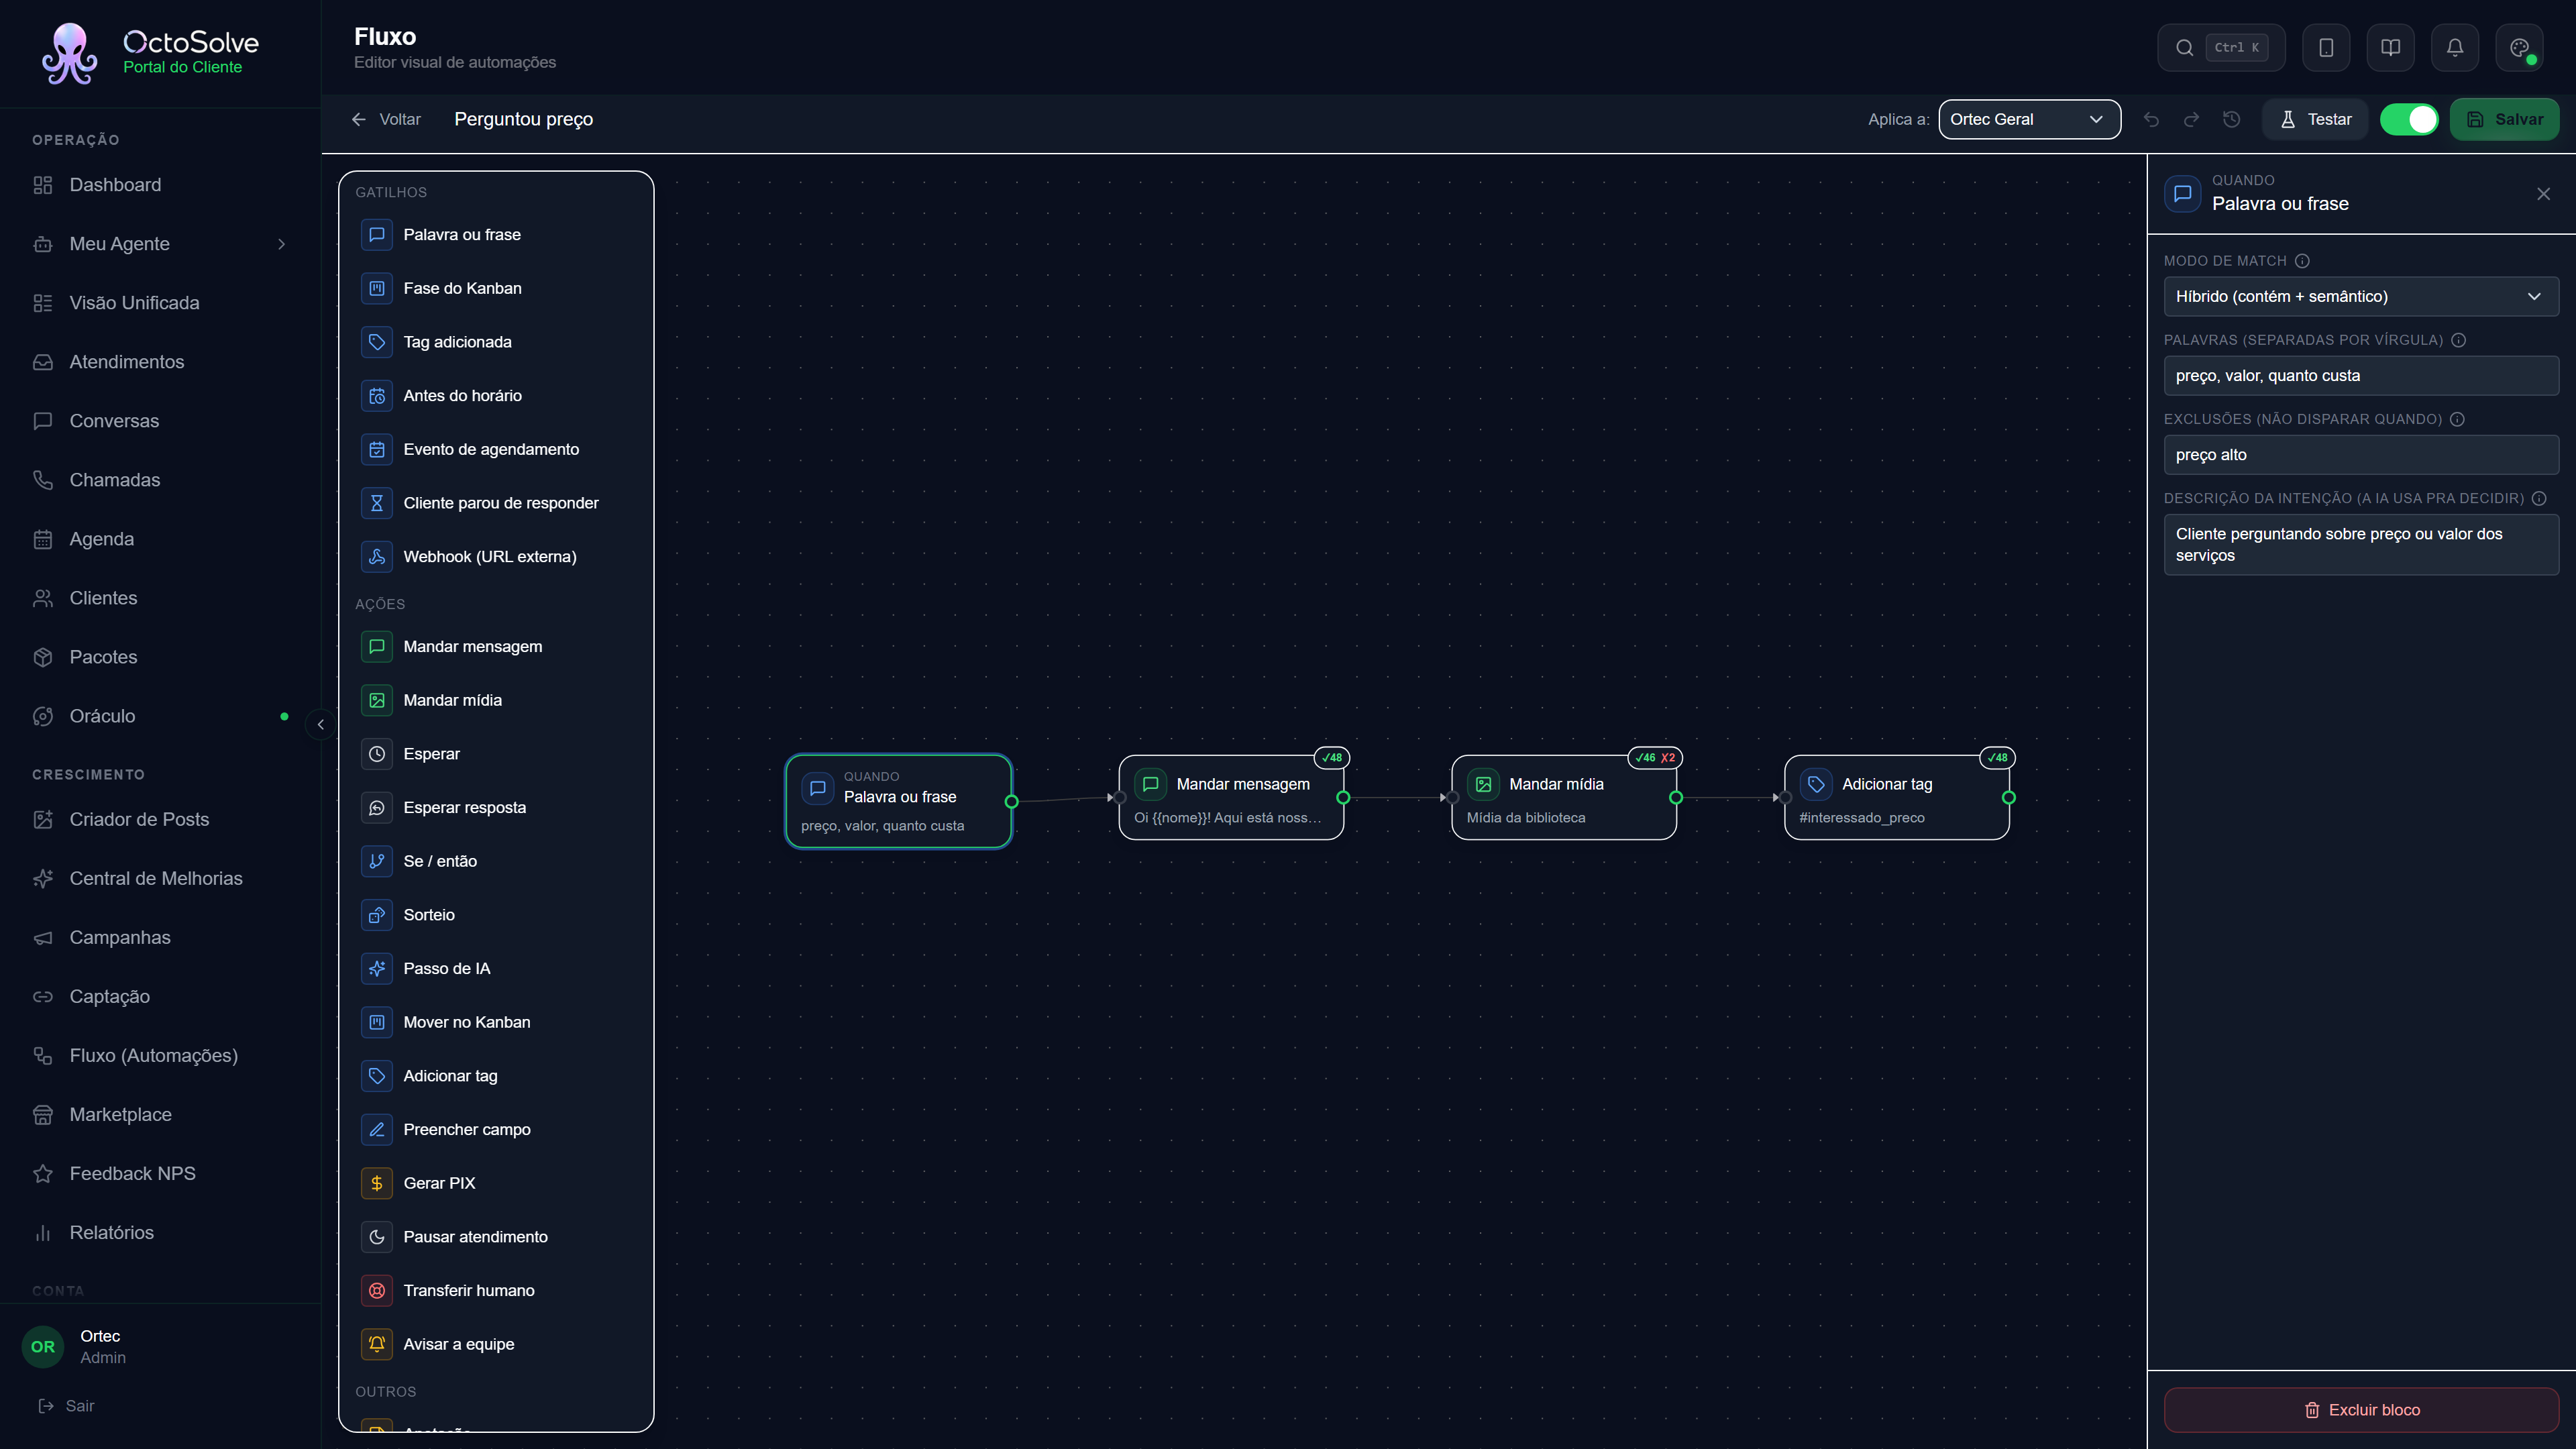Click the undo arrow icon
Image resolution: width=2576 pixels, height=1449 pixels.
point(2151,120)
